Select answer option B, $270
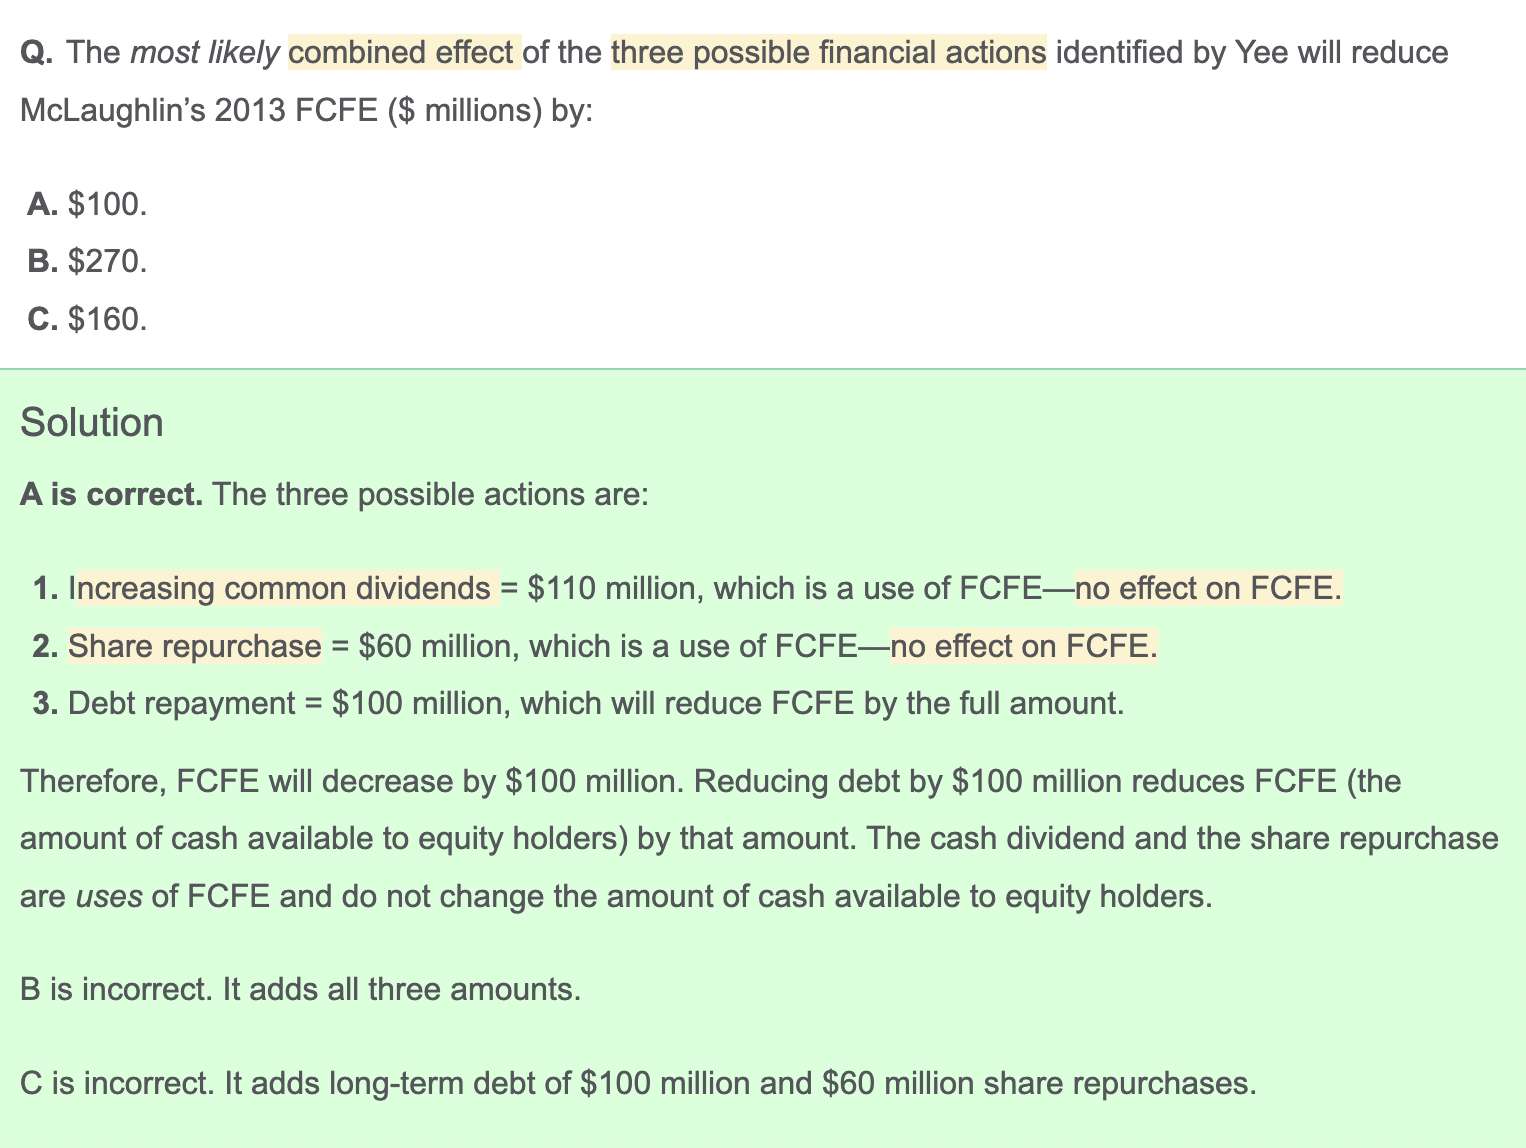The height and width of the screenshot is (1148, 1526). coord(88,262)
